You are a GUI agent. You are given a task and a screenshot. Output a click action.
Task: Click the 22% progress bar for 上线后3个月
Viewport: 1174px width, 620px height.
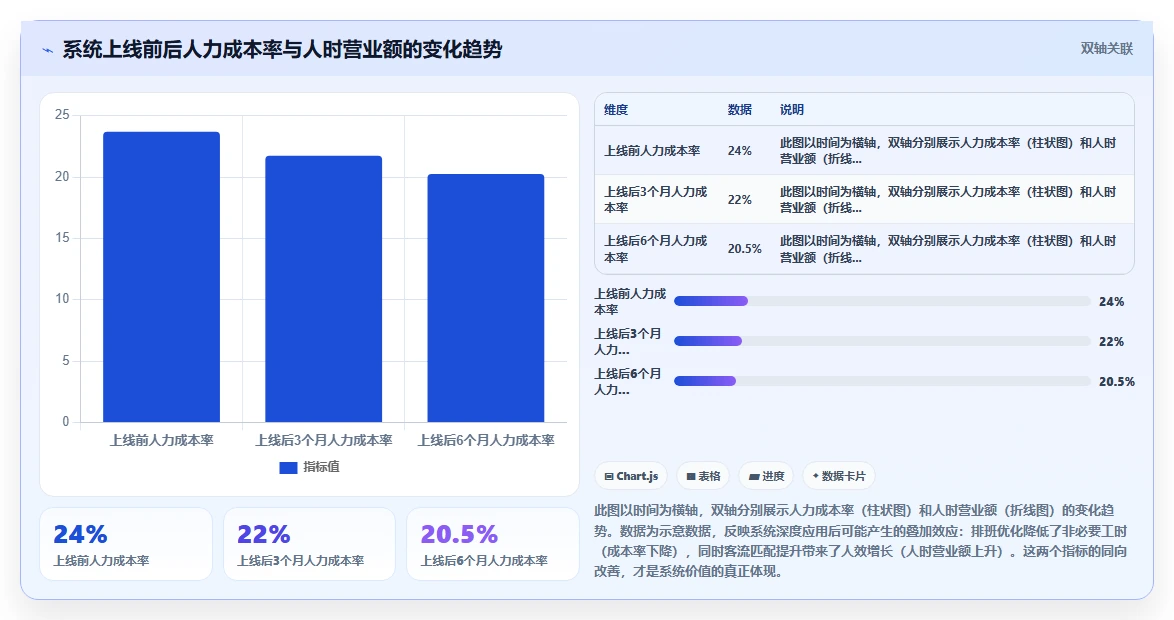[x=882, y=341]
